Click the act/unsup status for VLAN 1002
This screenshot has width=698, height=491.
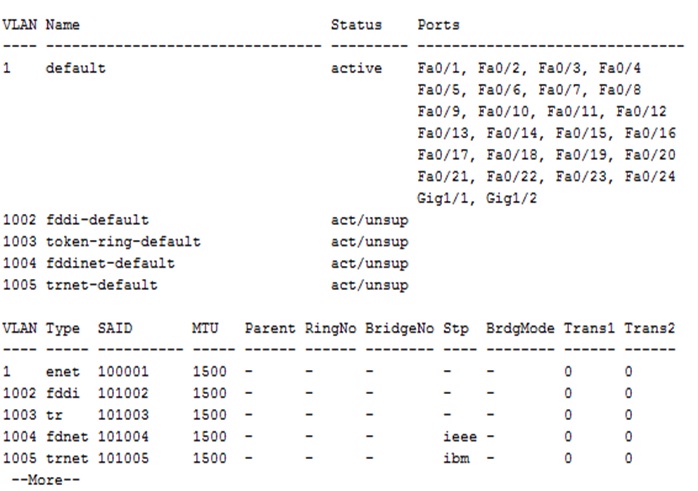[x=369, y=220]
